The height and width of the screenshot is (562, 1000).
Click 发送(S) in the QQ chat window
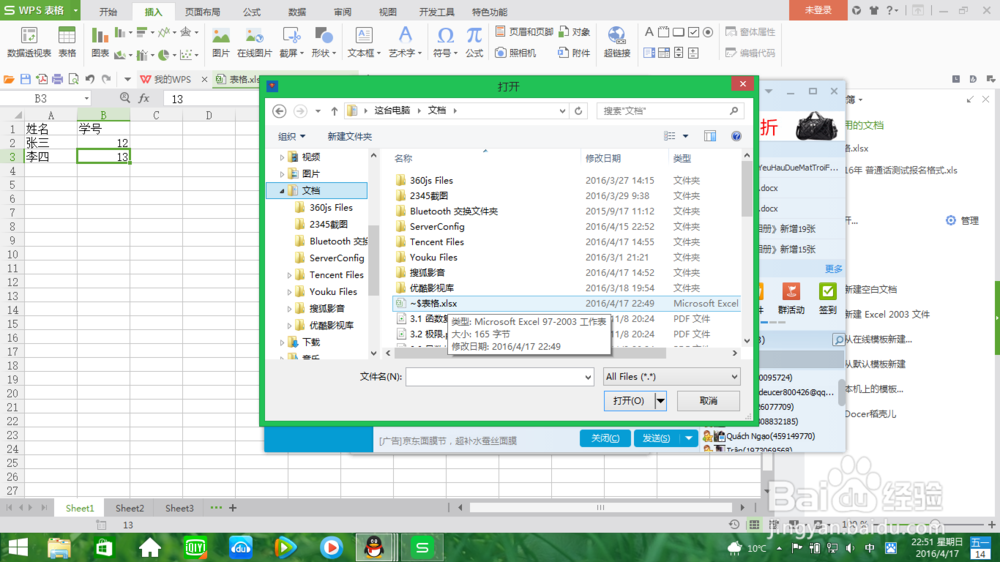click(x=657, y=438)
